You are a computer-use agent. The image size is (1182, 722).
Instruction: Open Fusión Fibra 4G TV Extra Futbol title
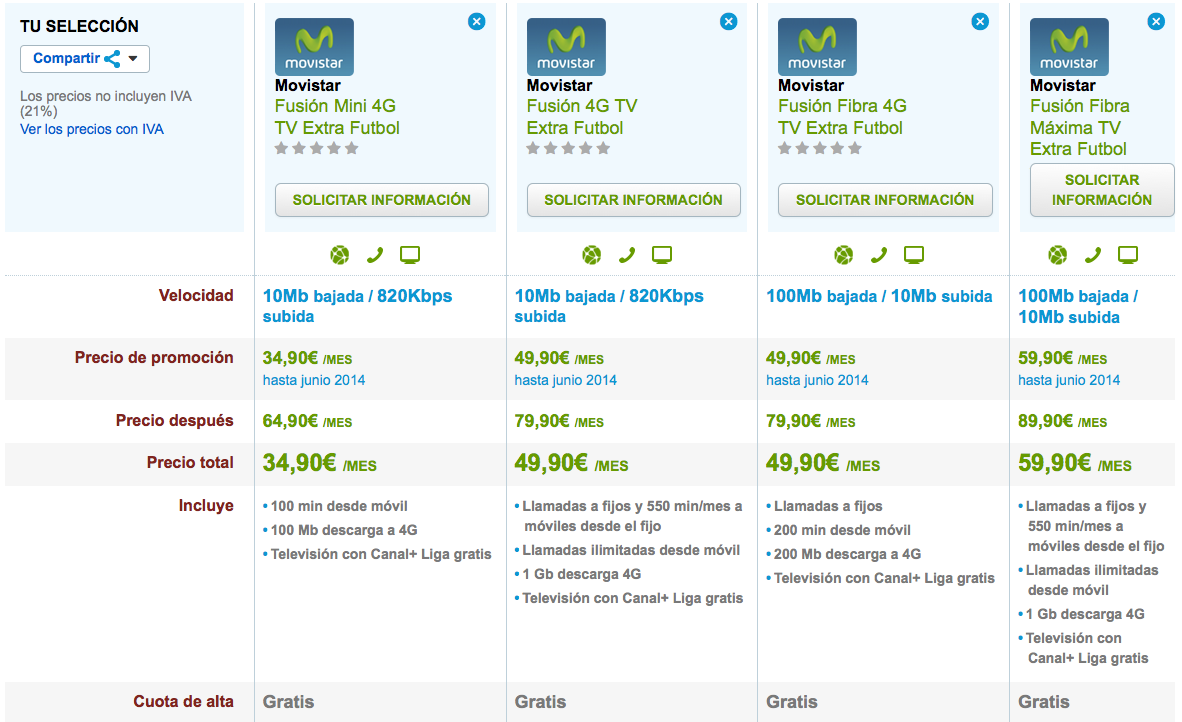(x=842, y=117)
